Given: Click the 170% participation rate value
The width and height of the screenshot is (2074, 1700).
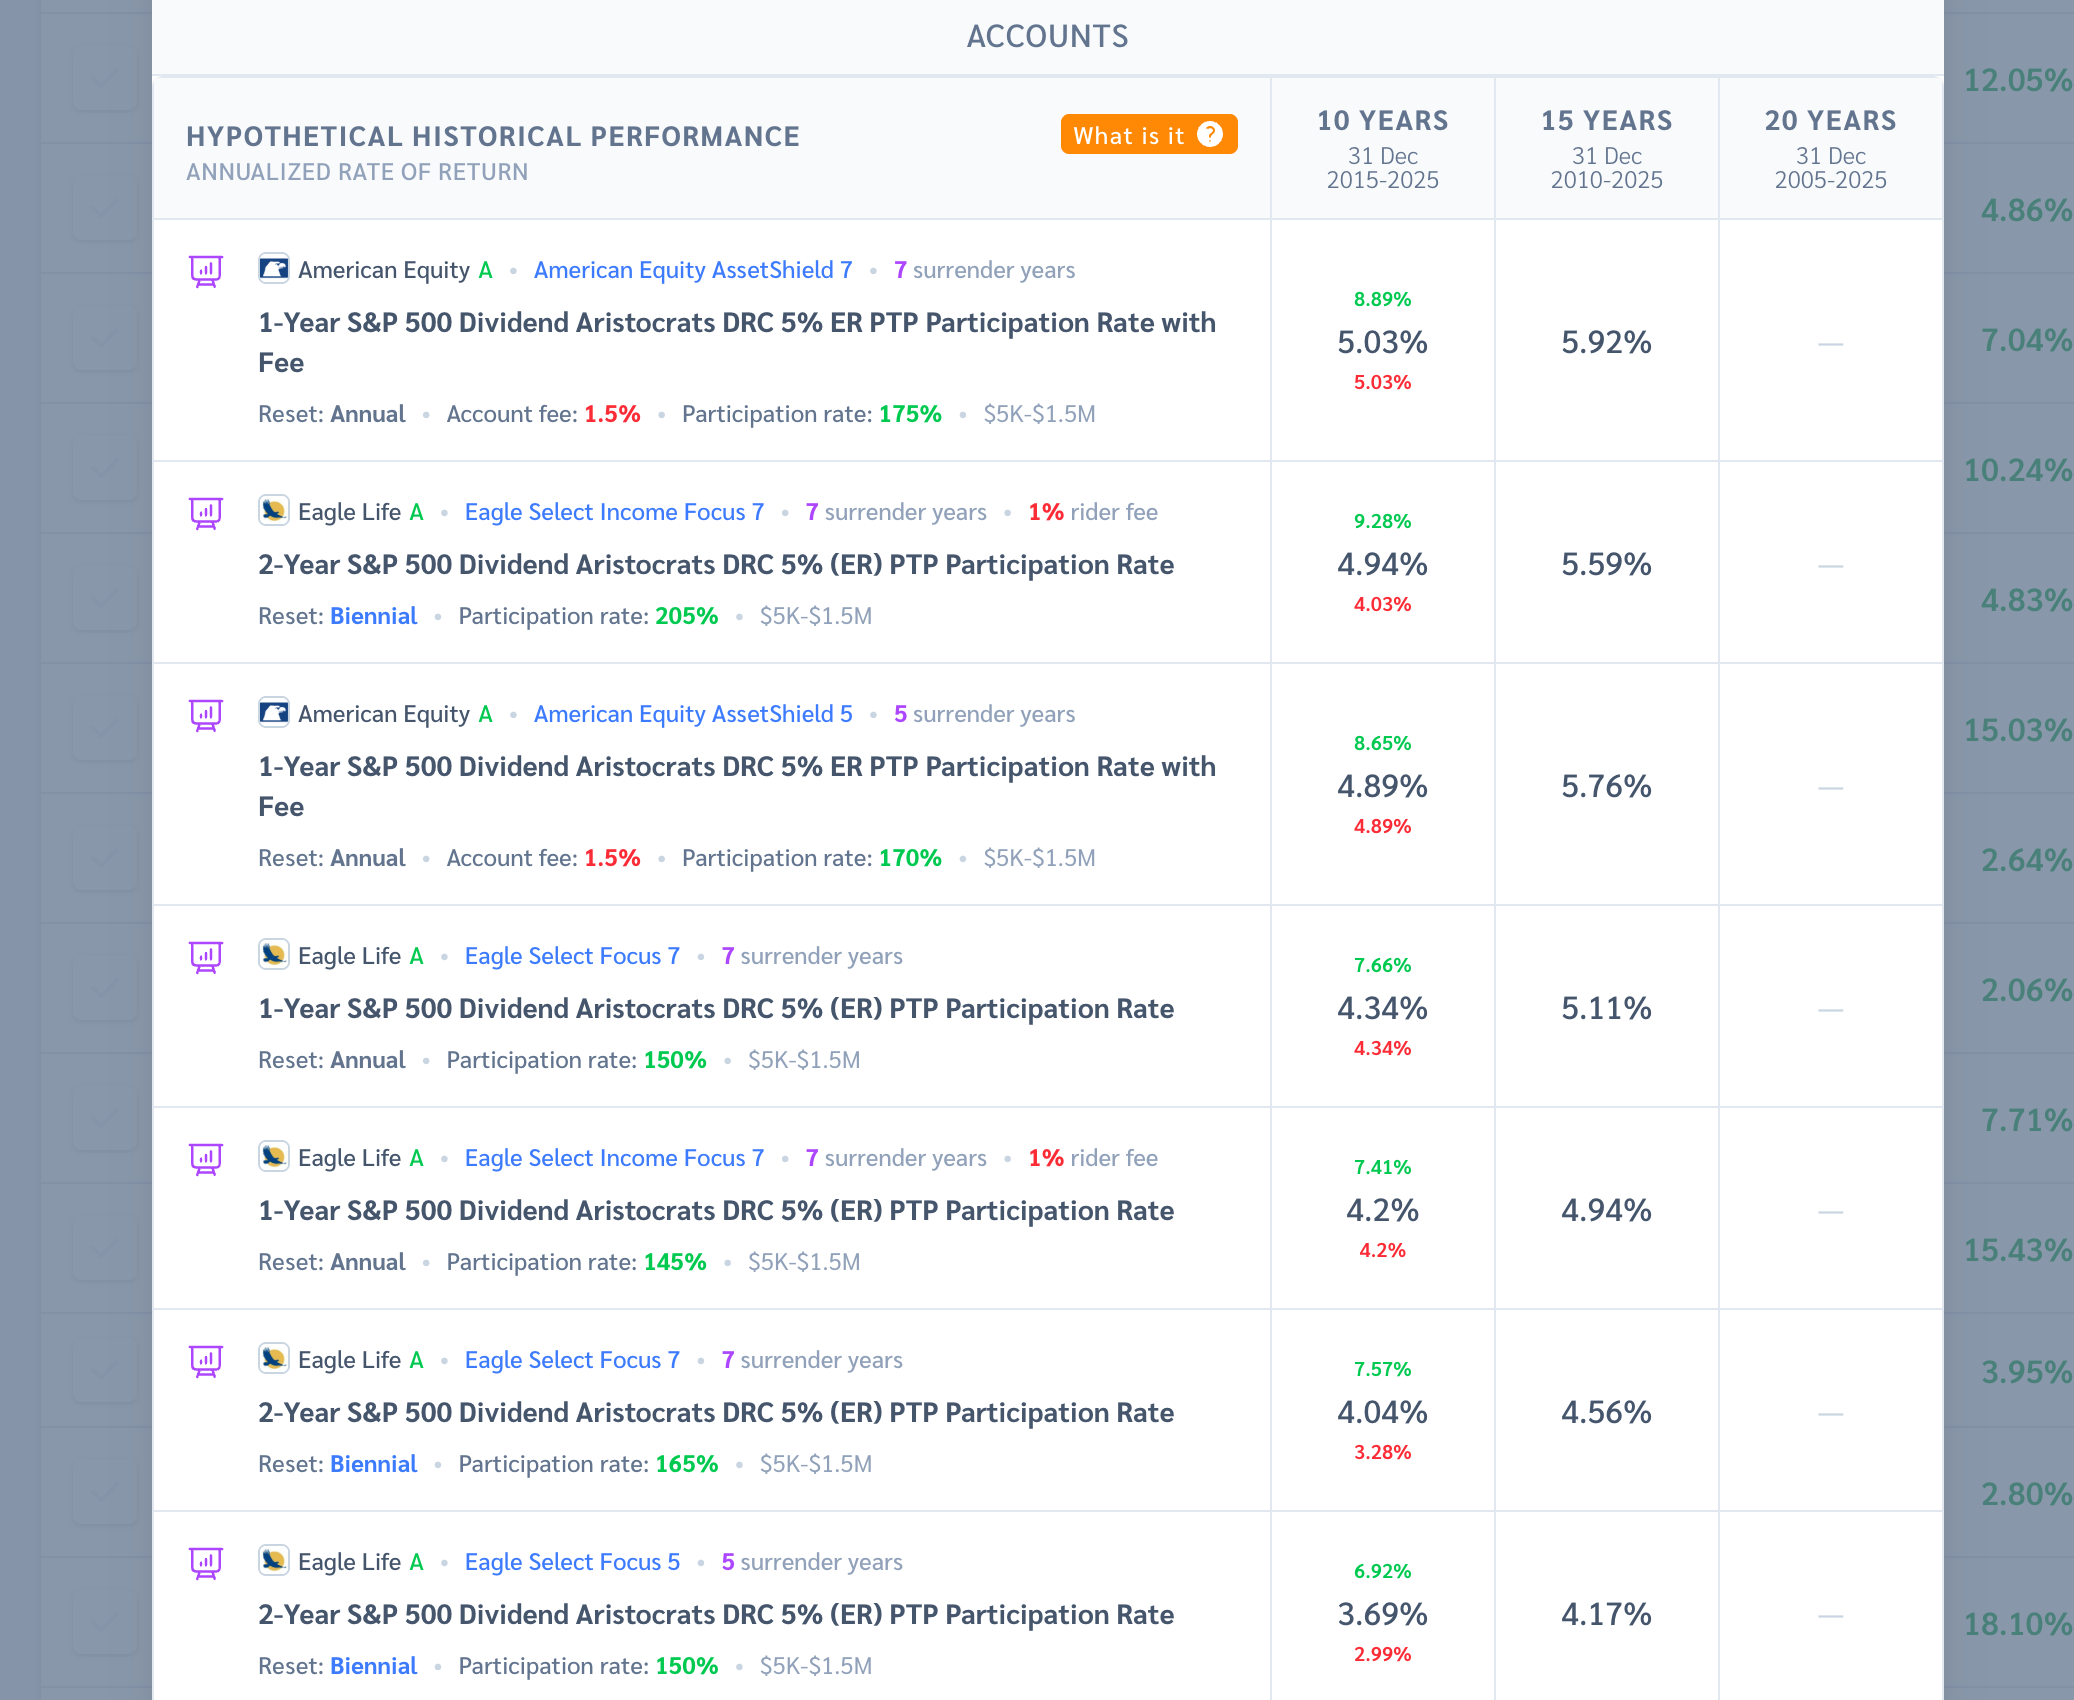Looking at the screenshot, I should tap(910, 858).
